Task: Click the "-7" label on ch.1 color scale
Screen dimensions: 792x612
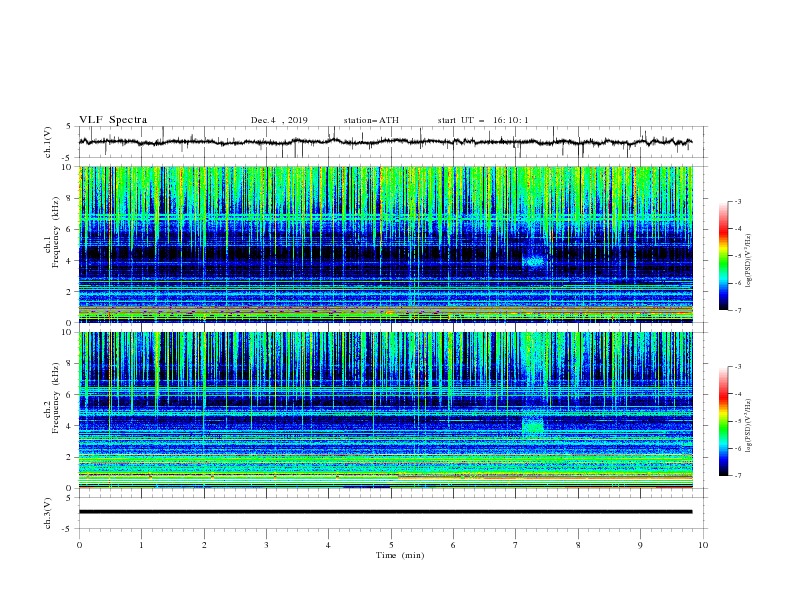Action: 738,310
